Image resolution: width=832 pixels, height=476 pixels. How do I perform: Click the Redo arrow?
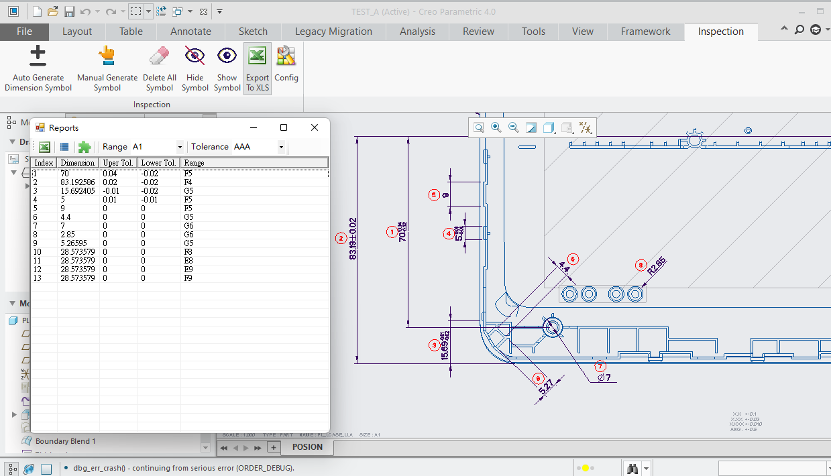pos(110,11)
